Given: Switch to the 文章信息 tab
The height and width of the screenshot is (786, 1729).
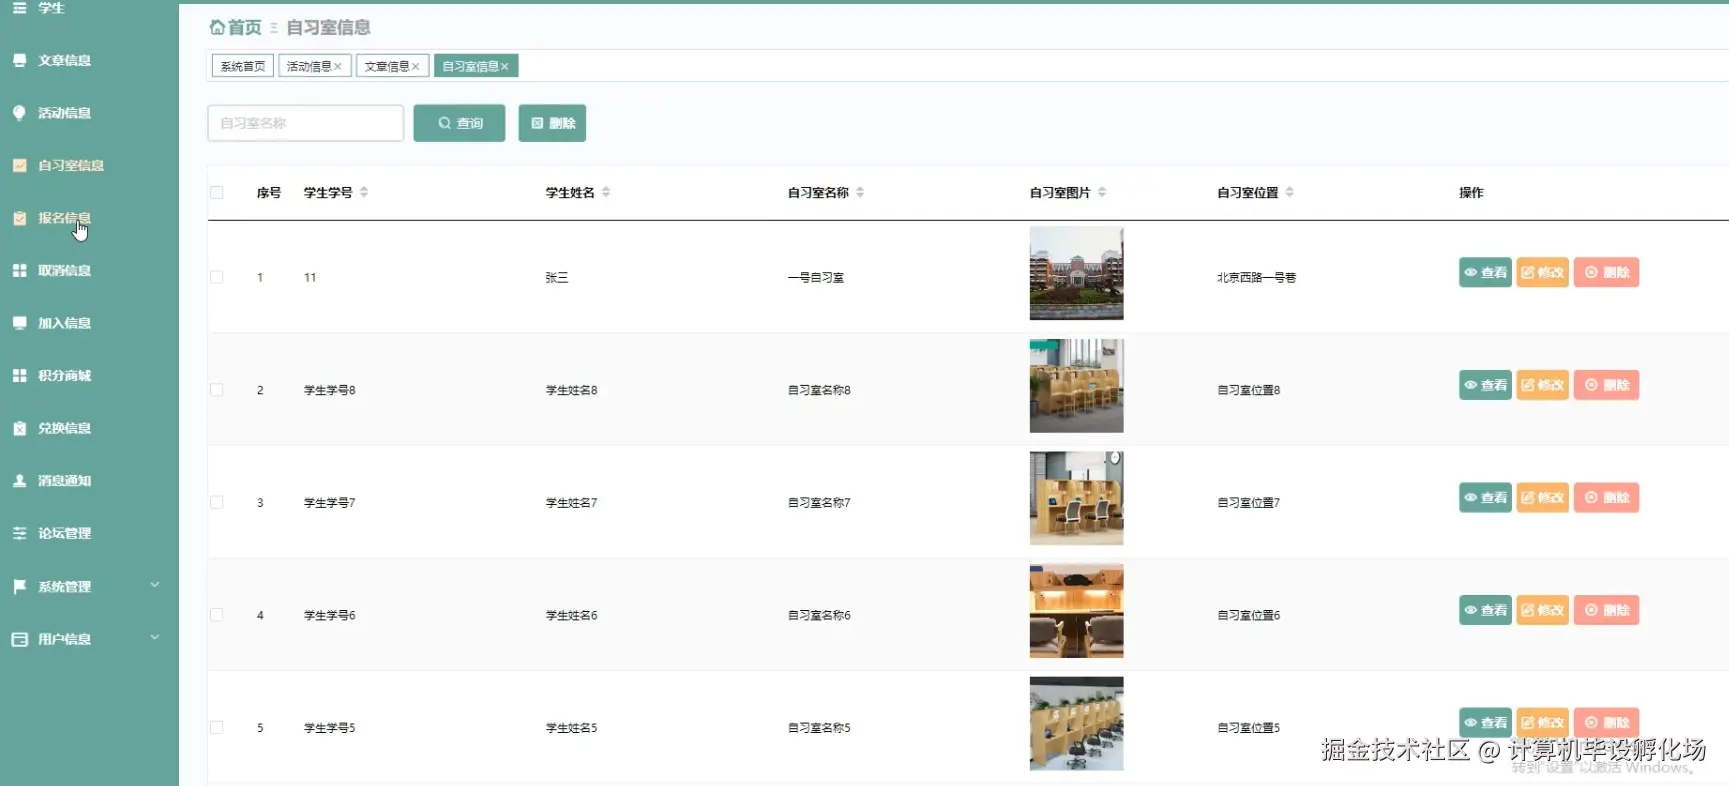Looking at the screenshot, I should (x=386, y=66).
